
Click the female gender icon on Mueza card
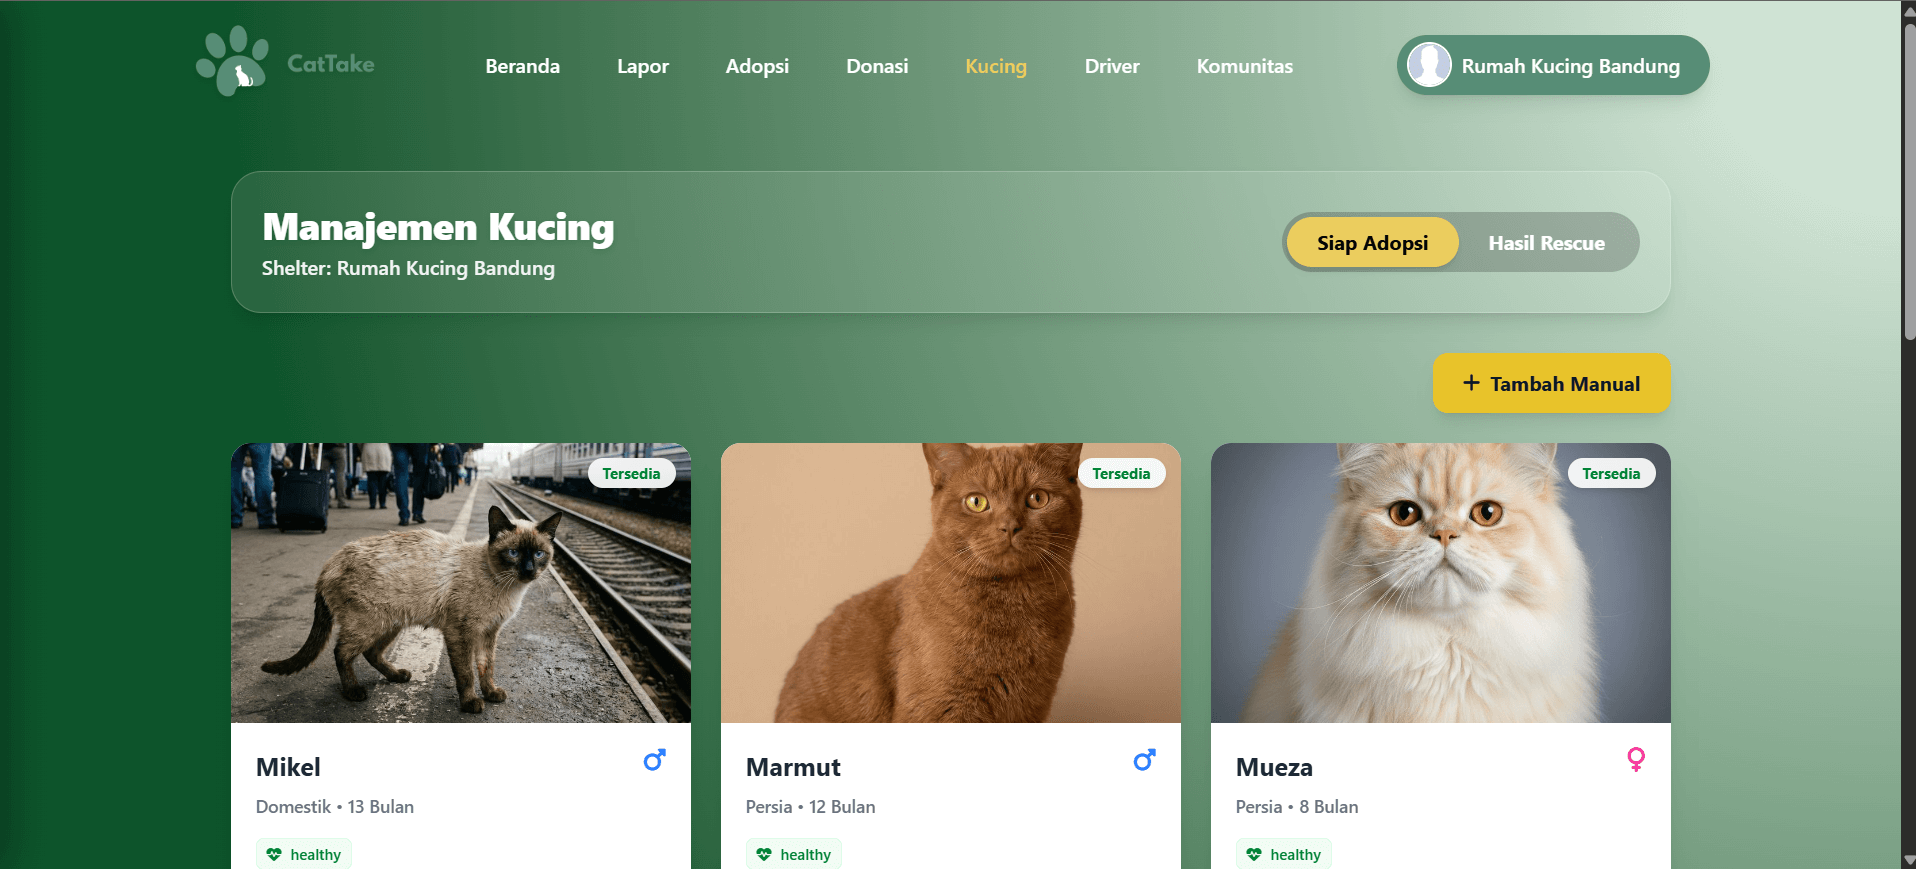pos(1636,760)
